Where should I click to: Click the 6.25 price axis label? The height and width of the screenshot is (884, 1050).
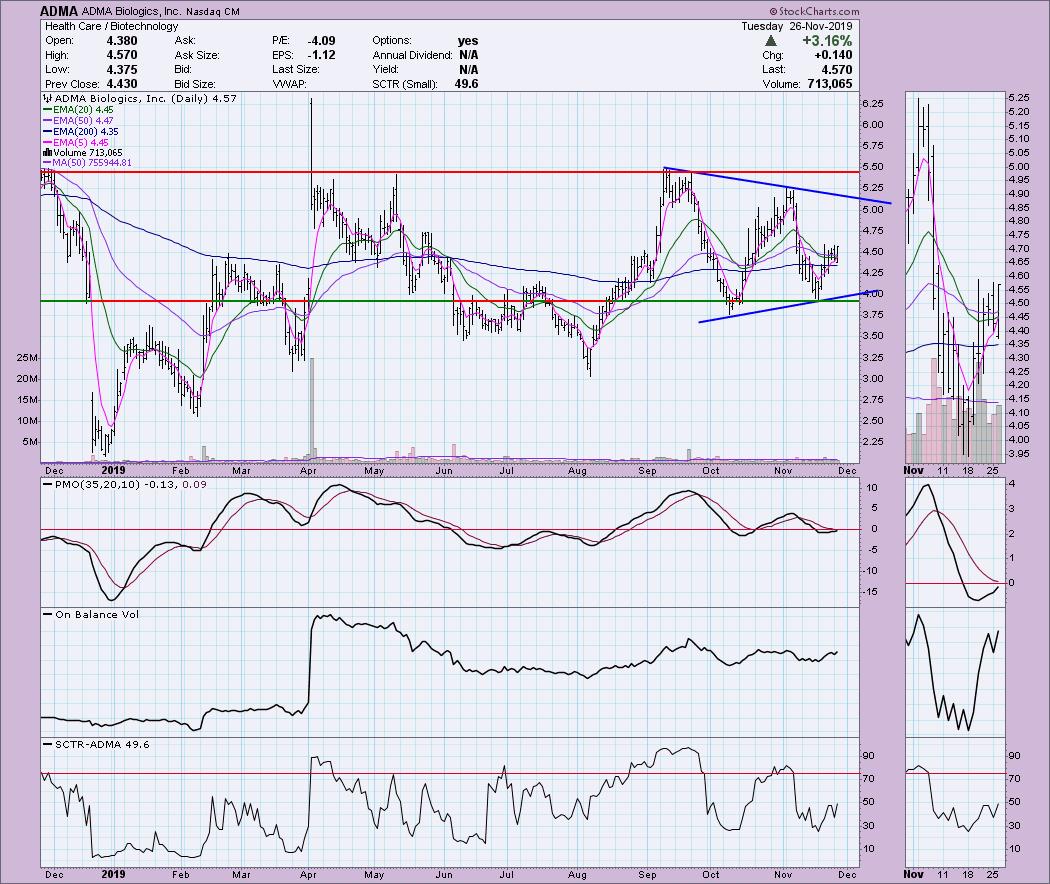873,103
